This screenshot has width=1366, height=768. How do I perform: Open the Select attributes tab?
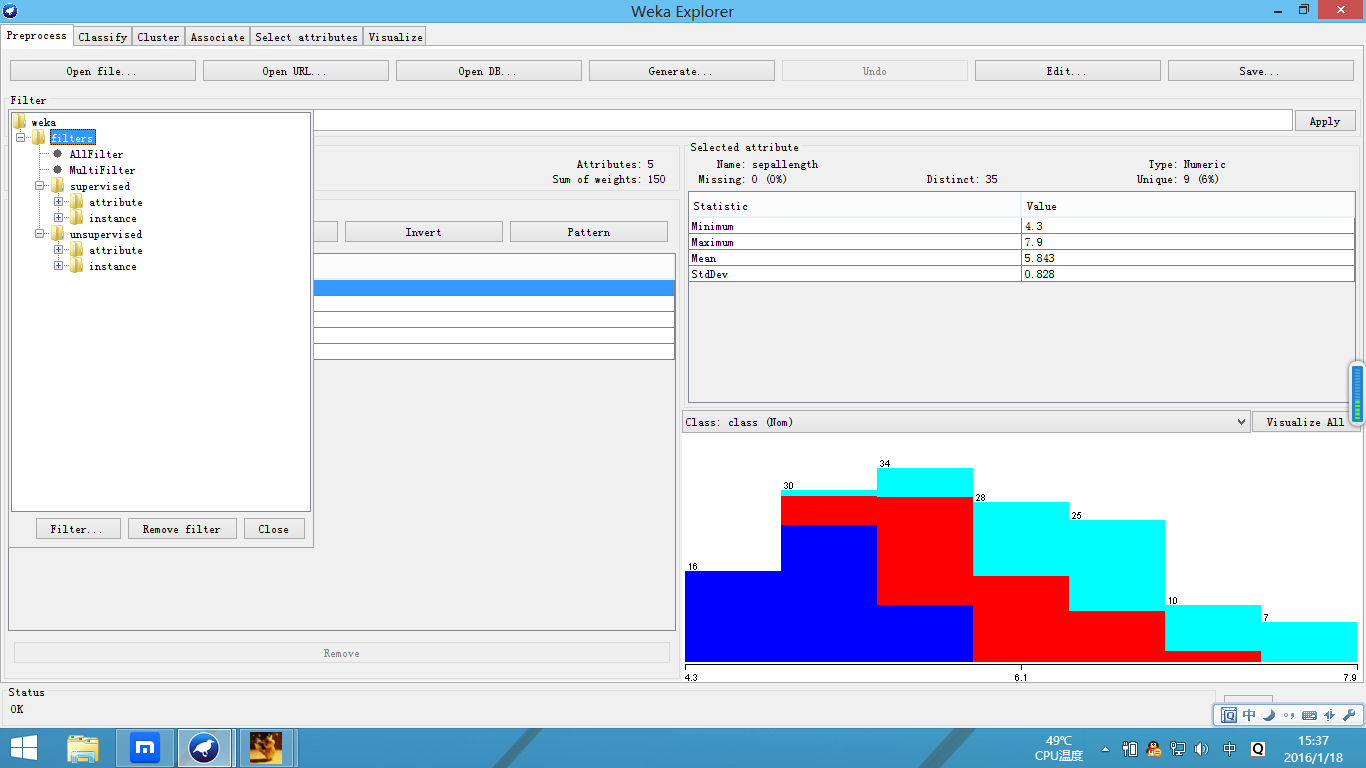pyautogui.click(x=306, y=37)
